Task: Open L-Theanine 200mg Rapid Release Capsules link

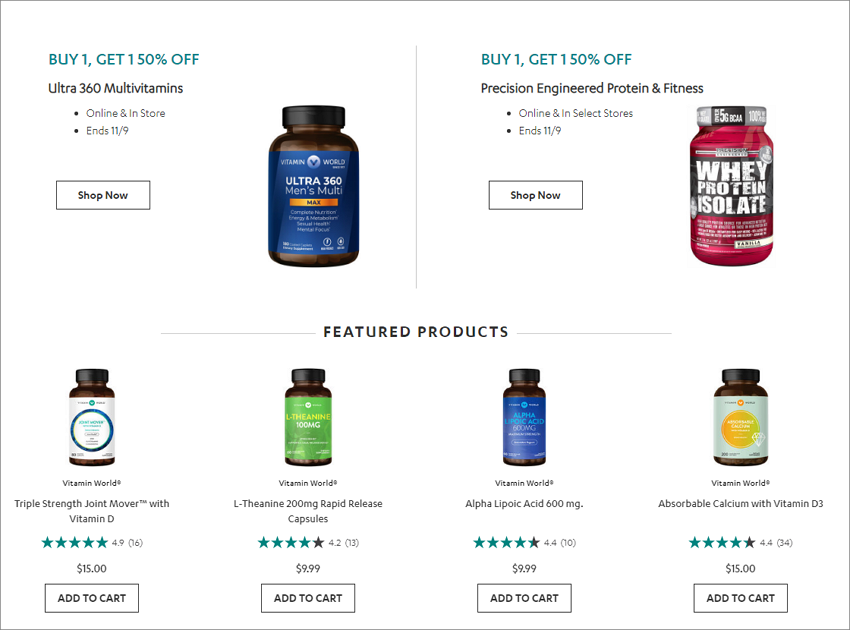Action: tap(308, 511)
